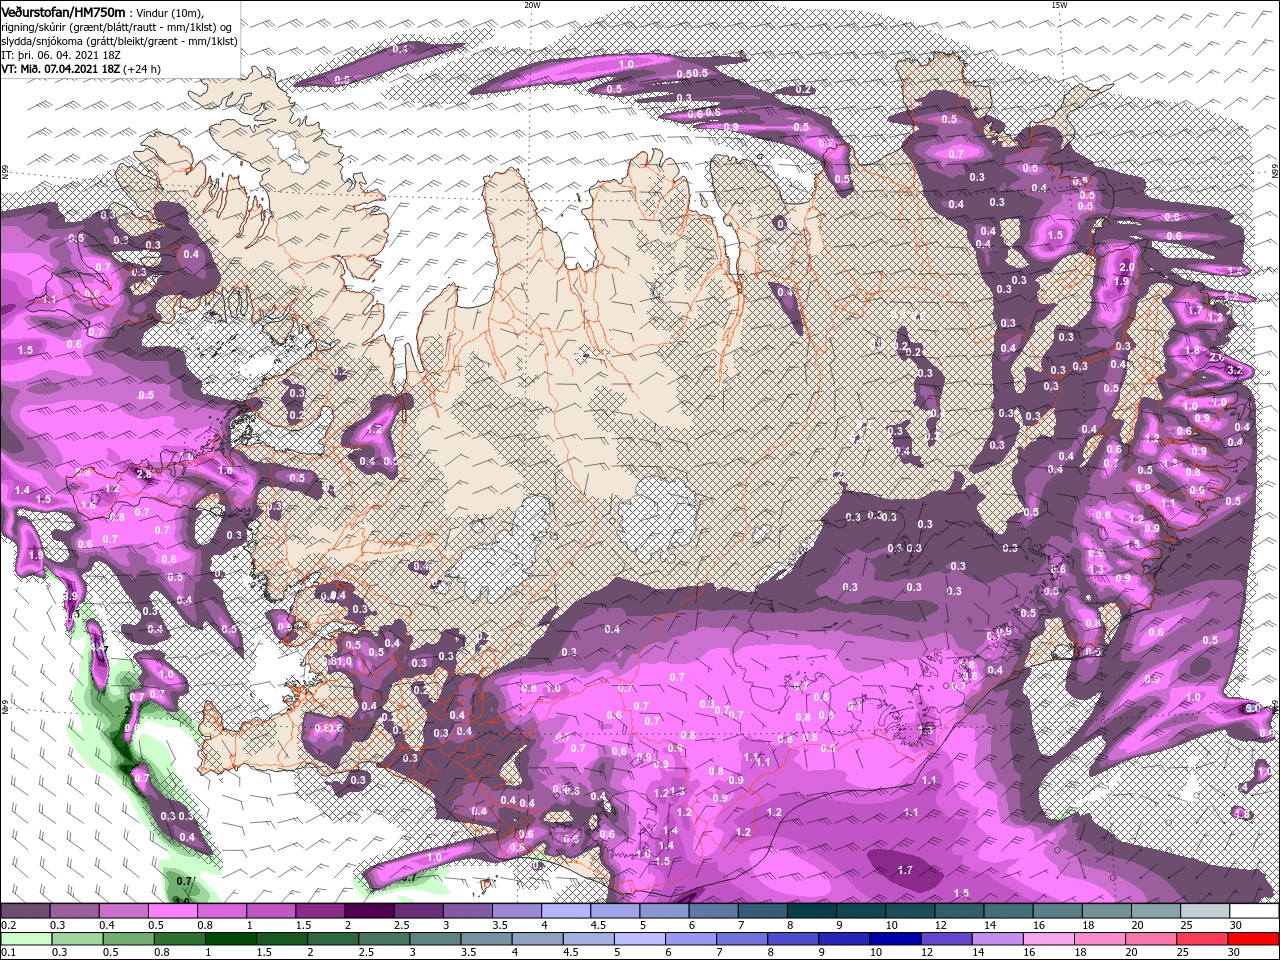
Task: Click the '15W' longitude label
Action: 1059,5
